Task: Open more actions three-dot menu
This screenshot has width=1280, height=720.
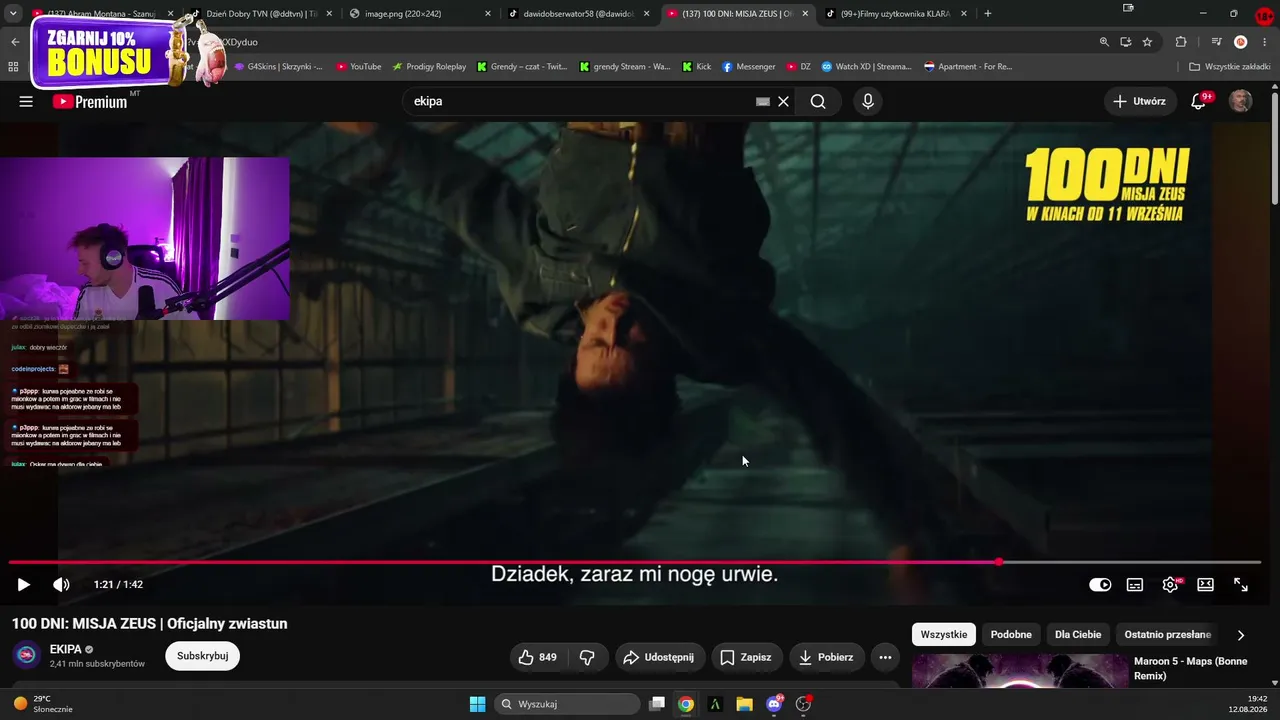Action: point(885,657)
